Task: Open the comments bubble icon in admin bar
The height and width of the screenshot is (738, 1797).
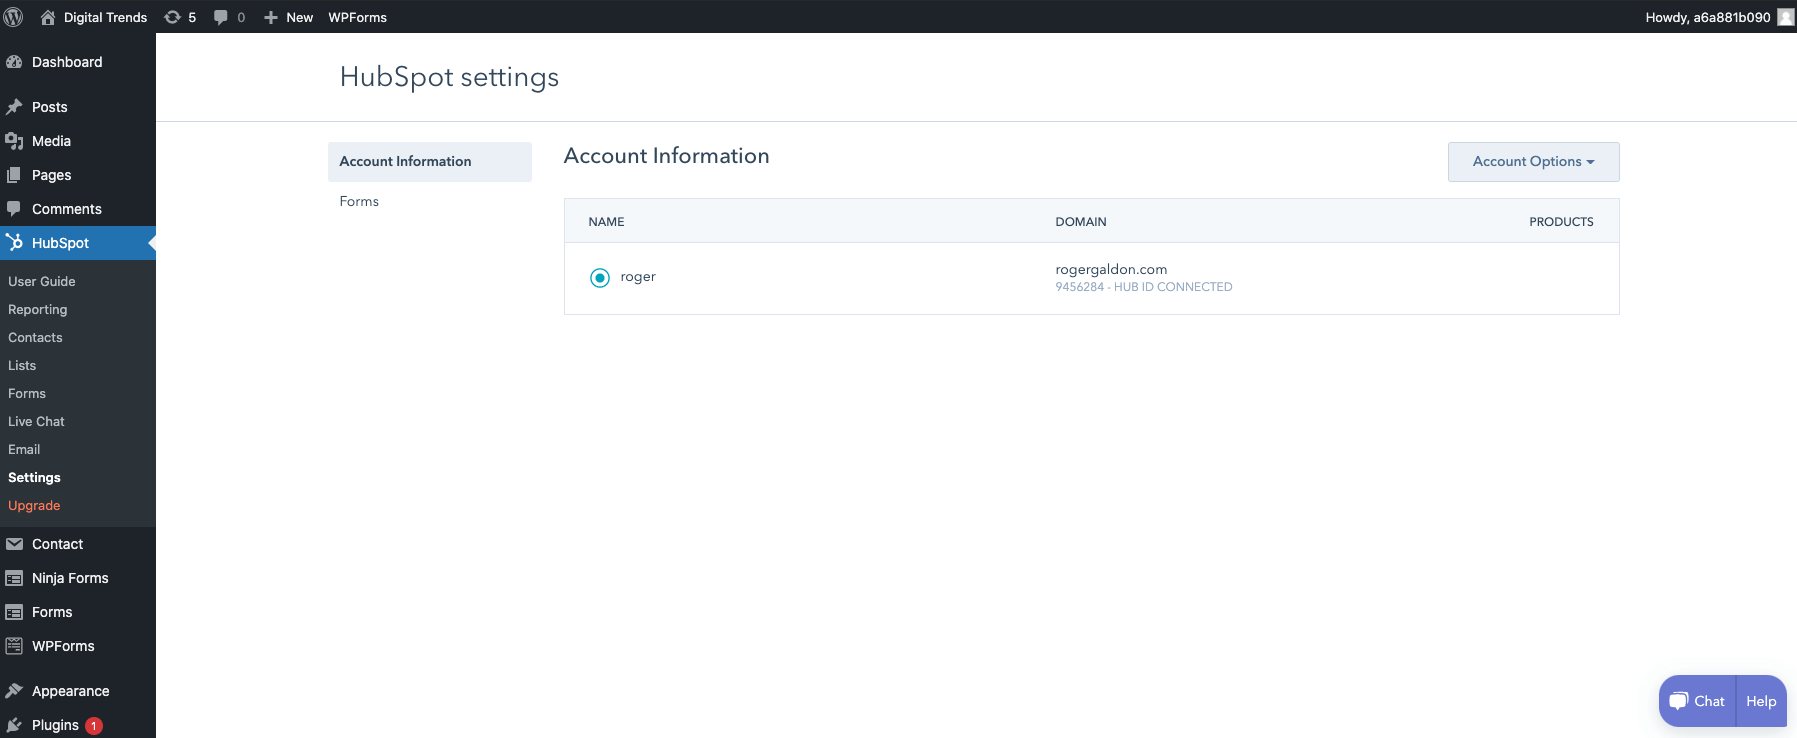Action: pyautogui.click(x=221, y=17)
